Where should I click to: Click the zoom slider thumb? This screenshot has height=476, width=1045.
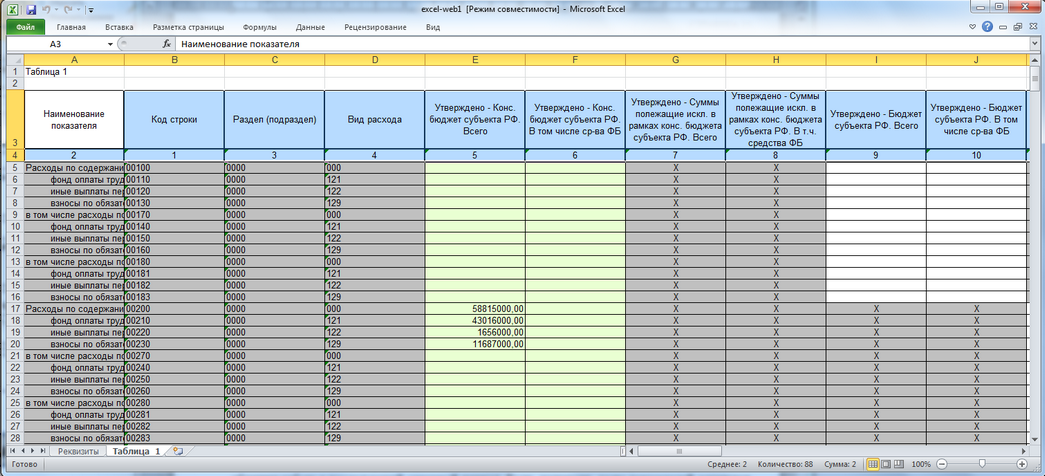click(x=982, y=463)
